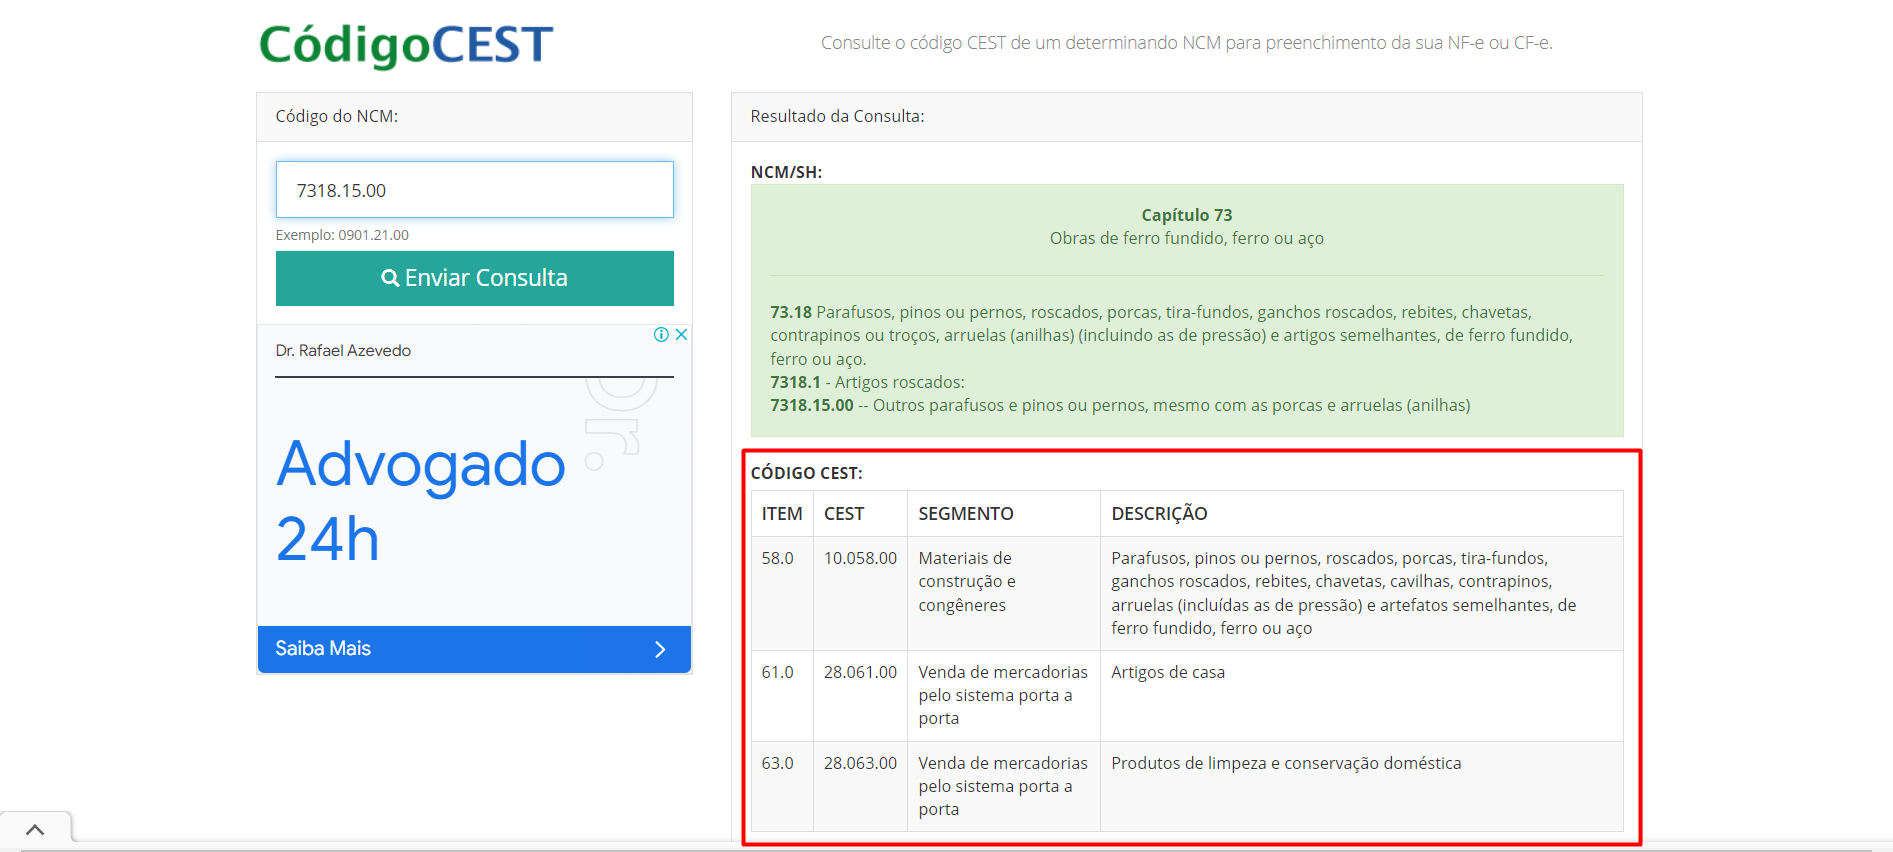1893x852 pixels.
Task: Click the NCM code input field
Action: pyautogui.click(x=475, y=190)
